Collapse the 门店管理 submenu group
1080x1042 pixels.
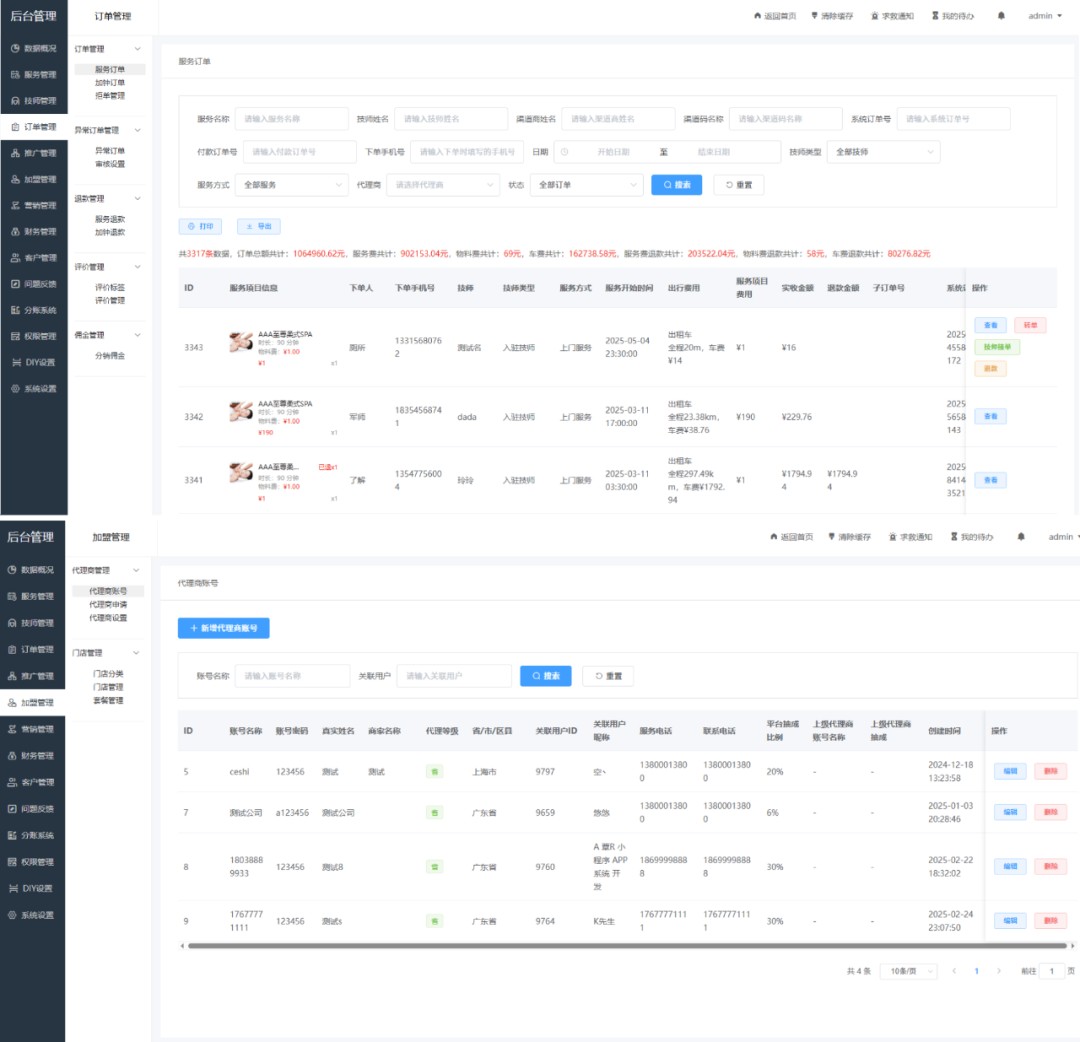(x=138, y=653)
